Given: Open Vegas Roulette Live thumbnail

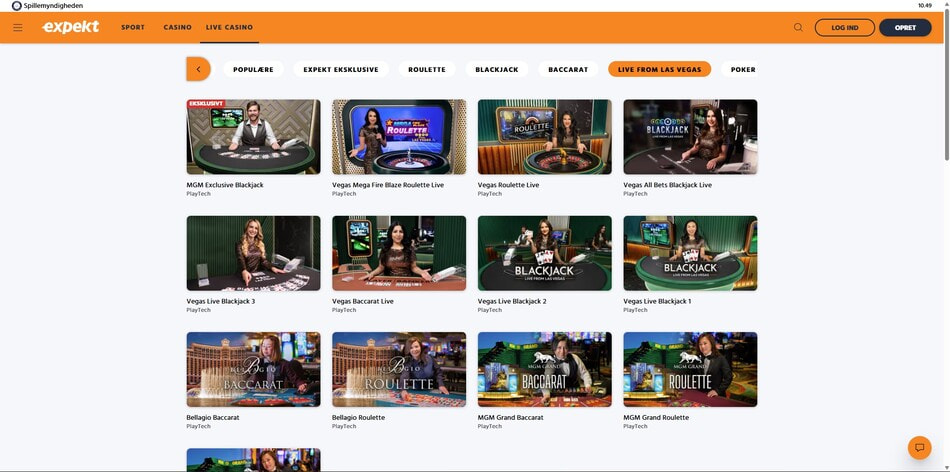Looking at the screenshot, I should click(545, 137).
